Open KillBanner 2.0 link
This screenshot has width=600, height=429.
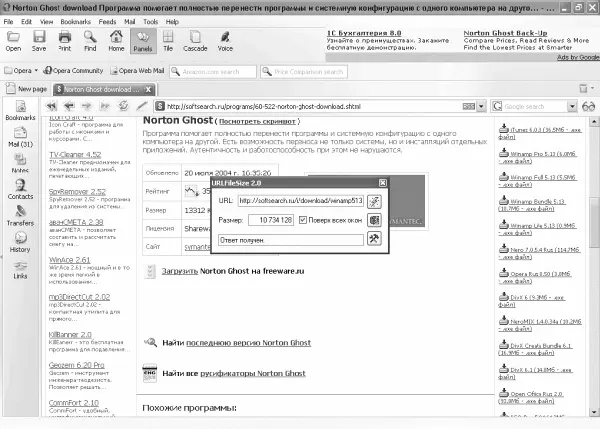click(x=70, y=334)
